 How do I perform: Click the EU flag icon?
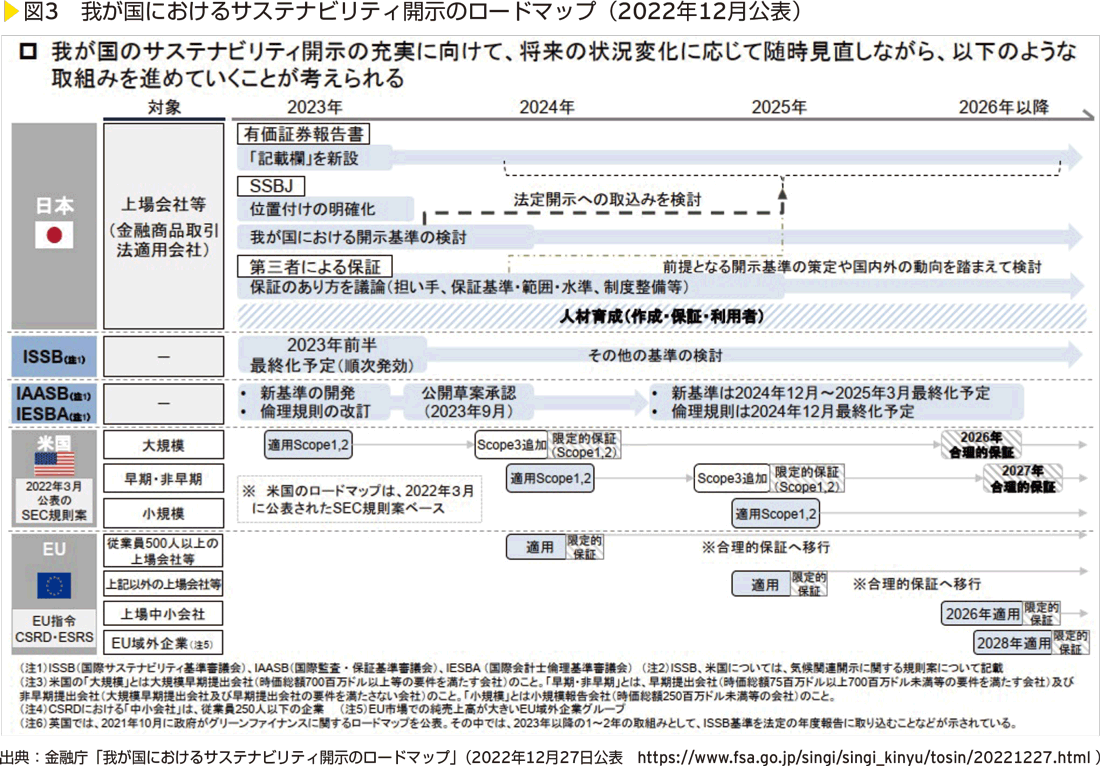point(54,585)
